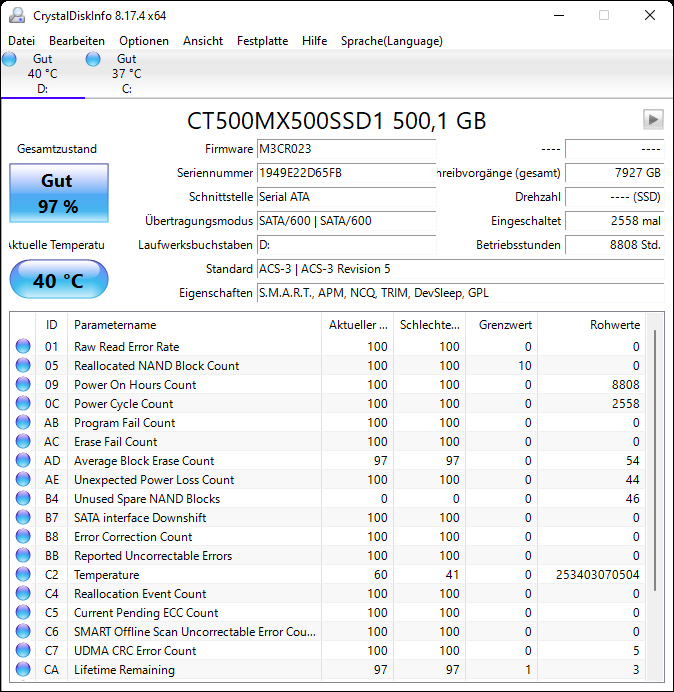
Task: Click the Eigenschaften field with S.M.A.R.T.
Action: tap(460, 293)
